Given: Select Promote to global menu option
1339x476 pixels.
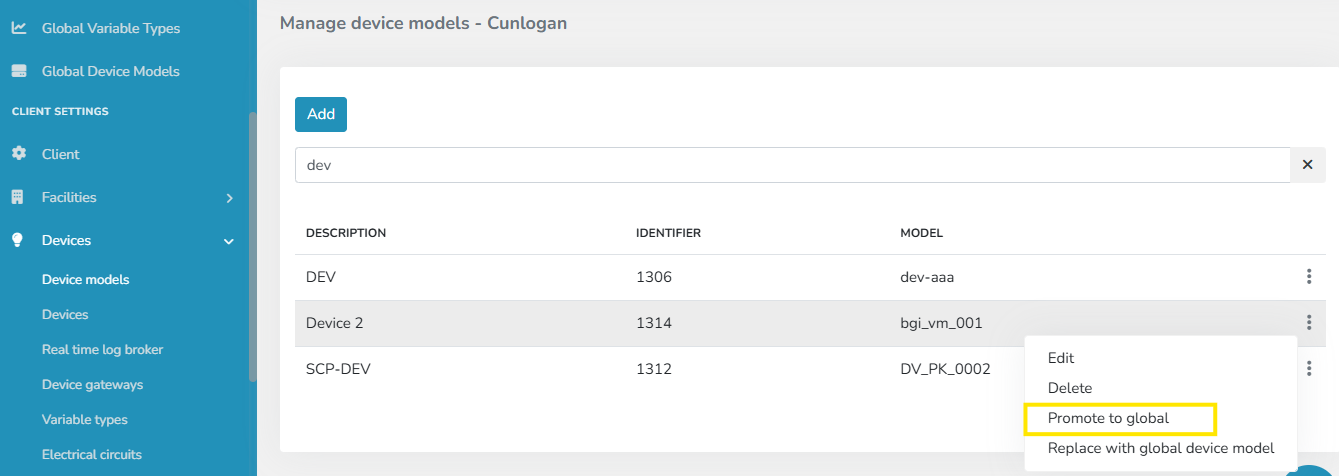Looking at the screenshot, I should (1108, 418).
